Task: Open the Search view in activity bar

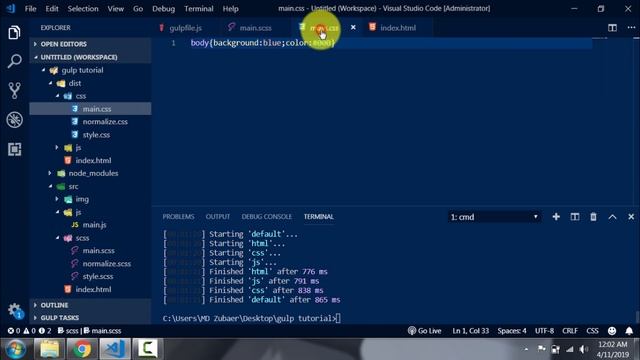Action: coord(14,61)
